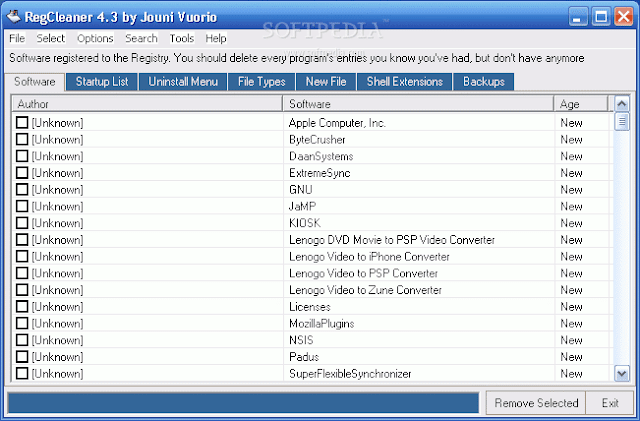Open the Shell Extensions tab
The image size is (640, 421).
pos(404,82)
